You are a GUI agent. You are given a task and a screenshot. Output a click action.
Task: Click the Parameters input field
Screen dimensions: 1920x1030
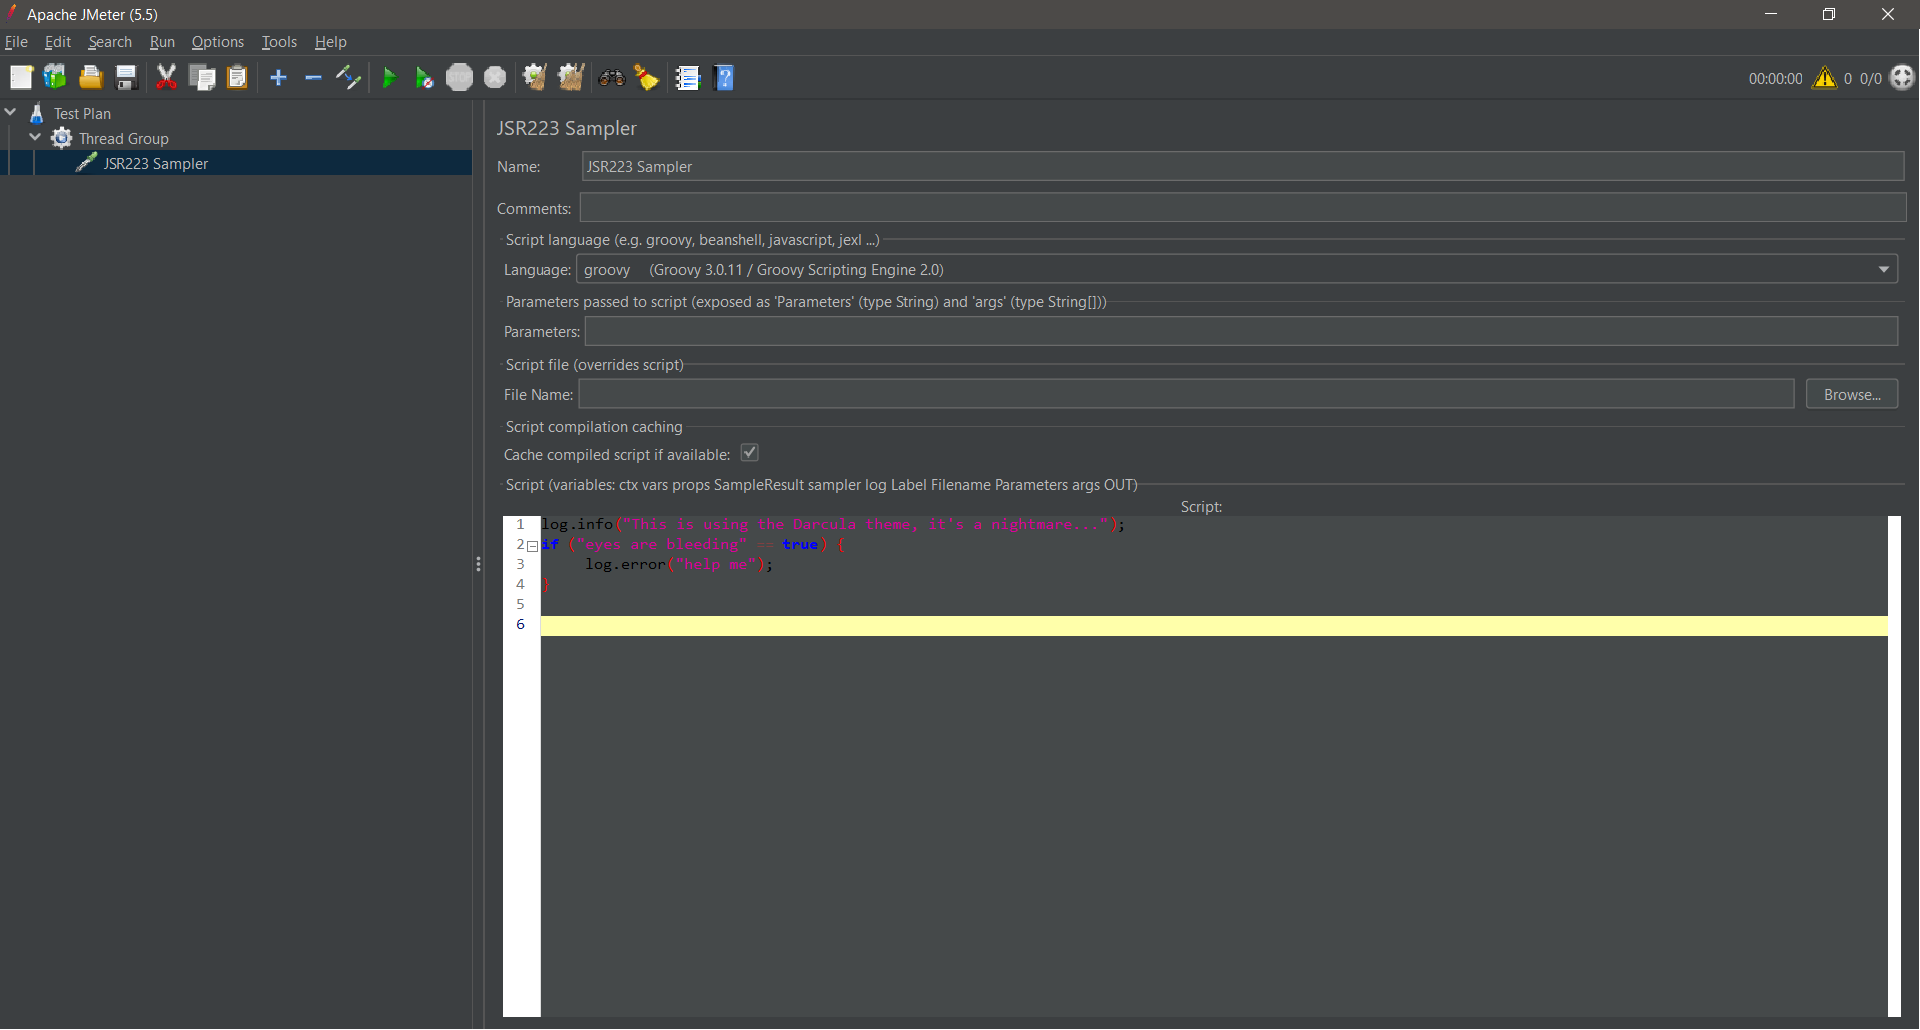(1241, 331)
